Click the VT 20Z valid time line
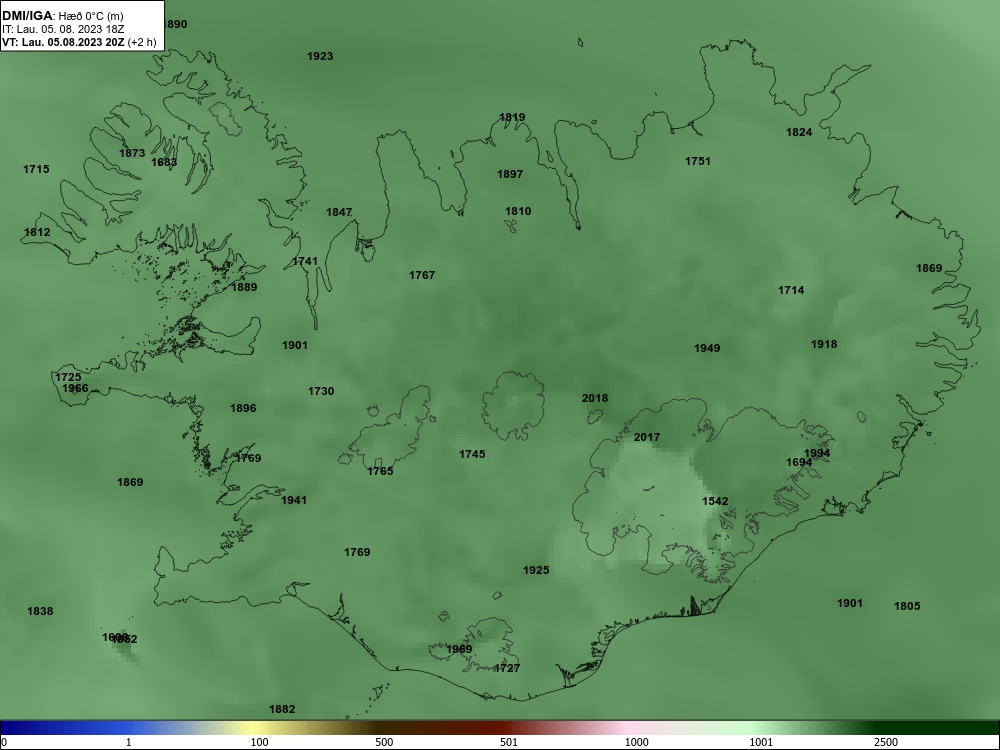This screenshot has height=750, width=1000. coord(79,43)
